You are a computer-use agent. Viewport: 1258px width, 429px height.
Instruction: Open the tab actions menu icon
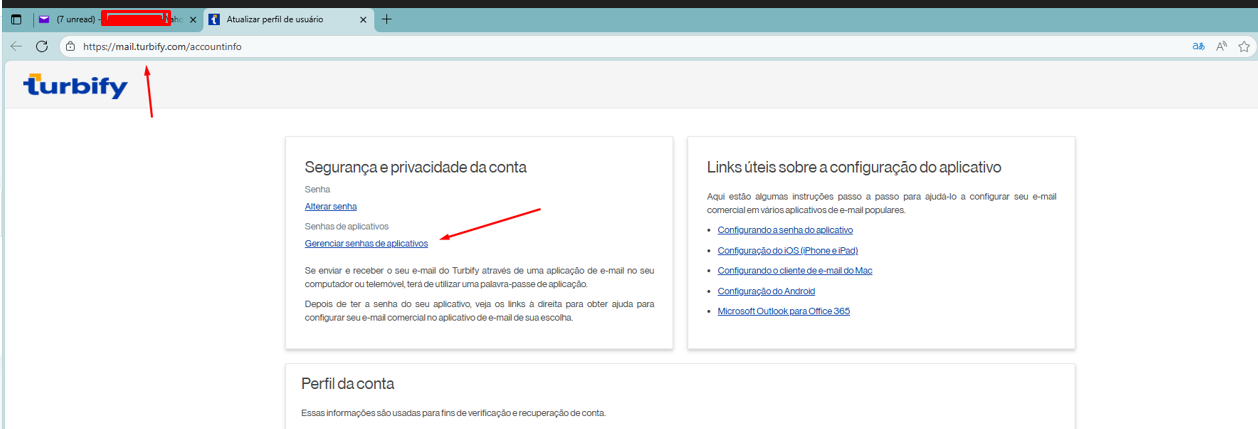[x=16, y=19]
